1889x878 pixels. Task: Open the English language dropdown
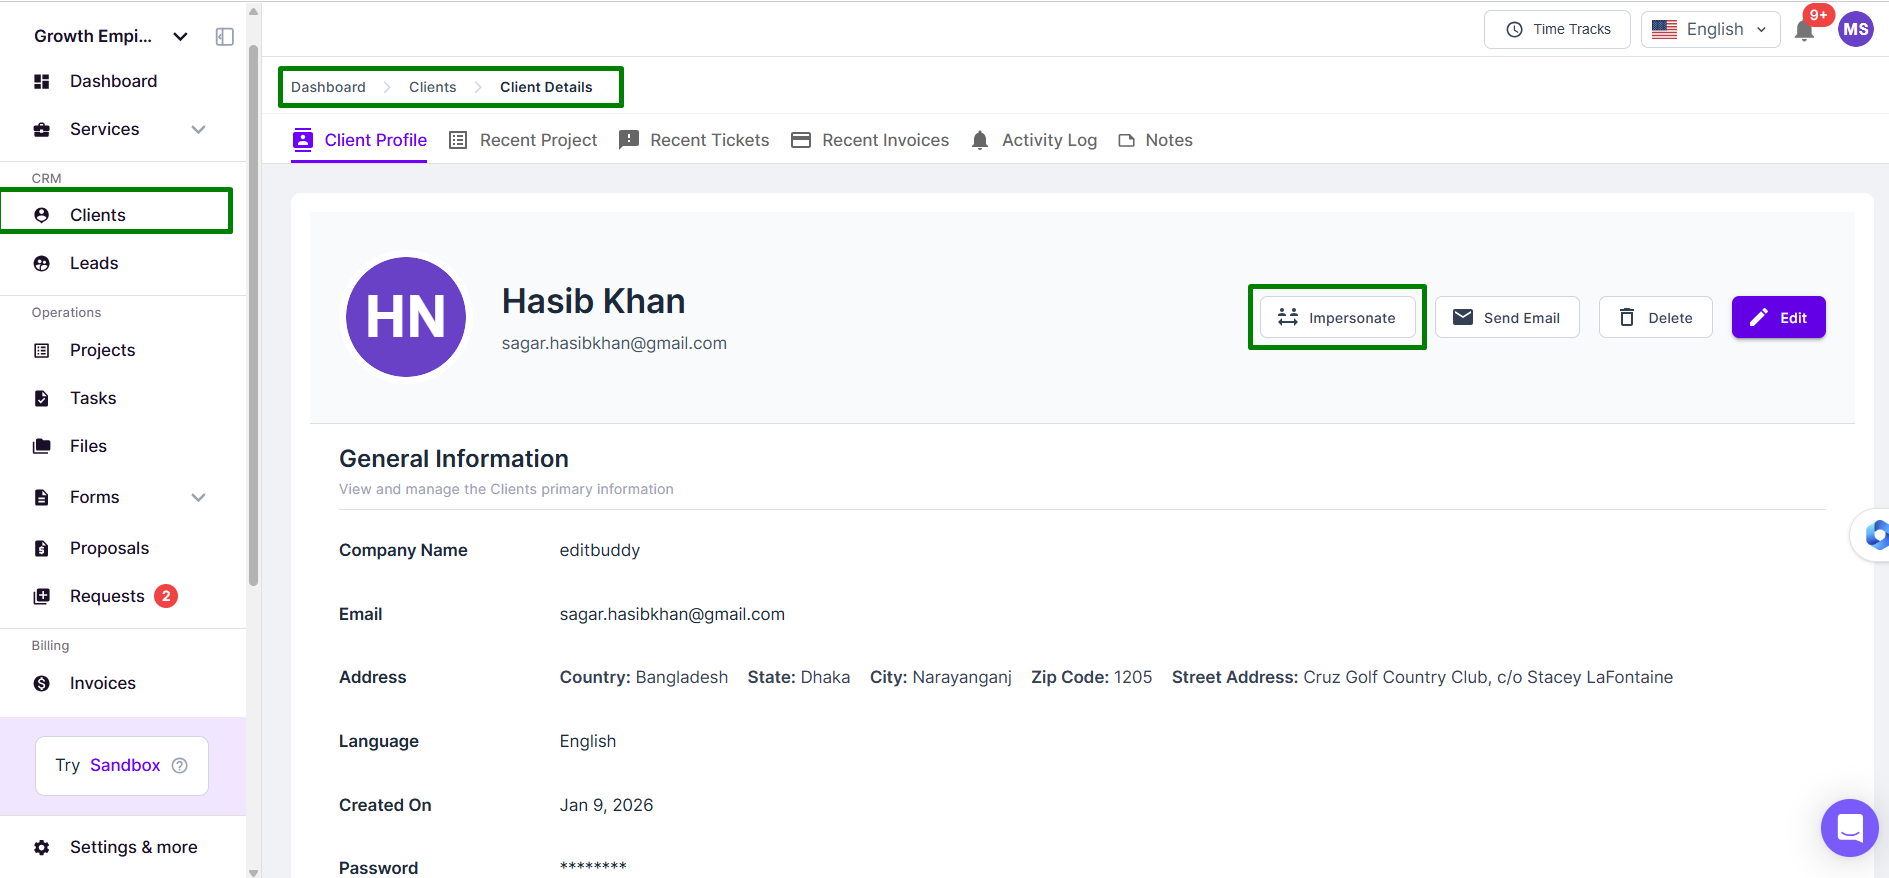[x=1710, y=29]
